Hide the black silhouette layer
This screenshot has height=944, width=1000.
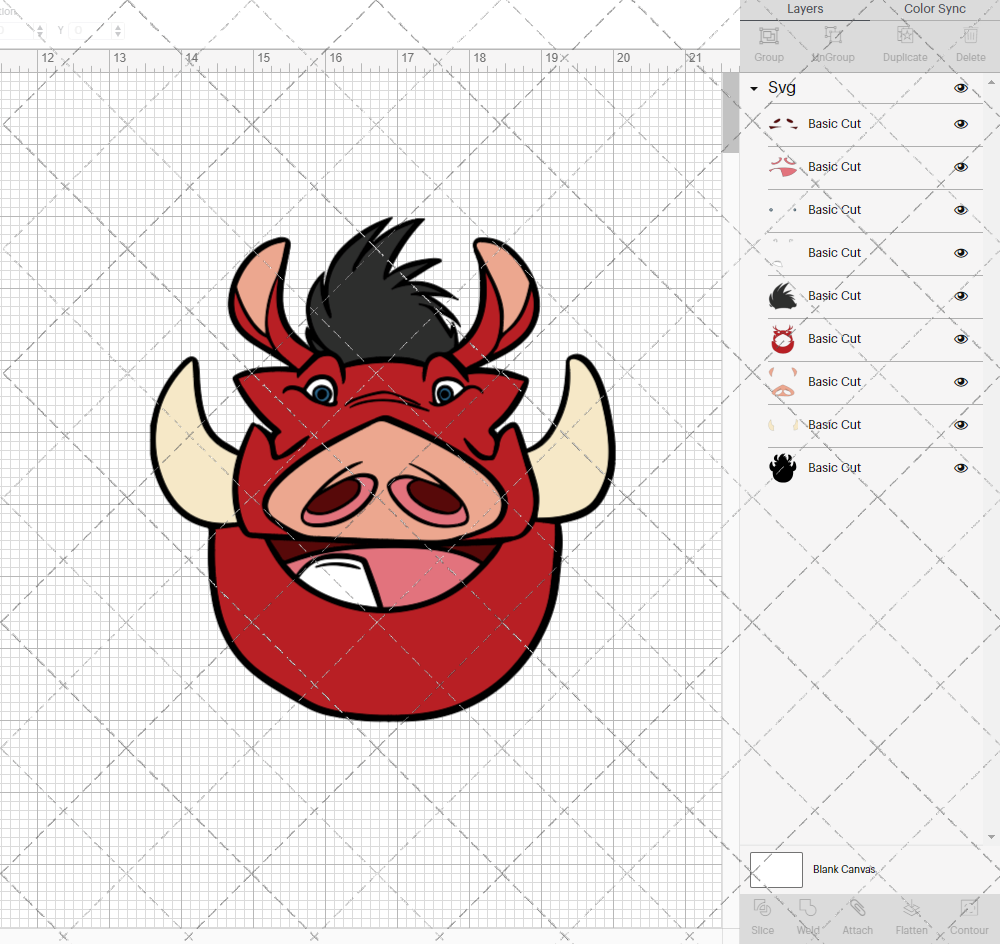pyautogui.click(x=960, y=468)
